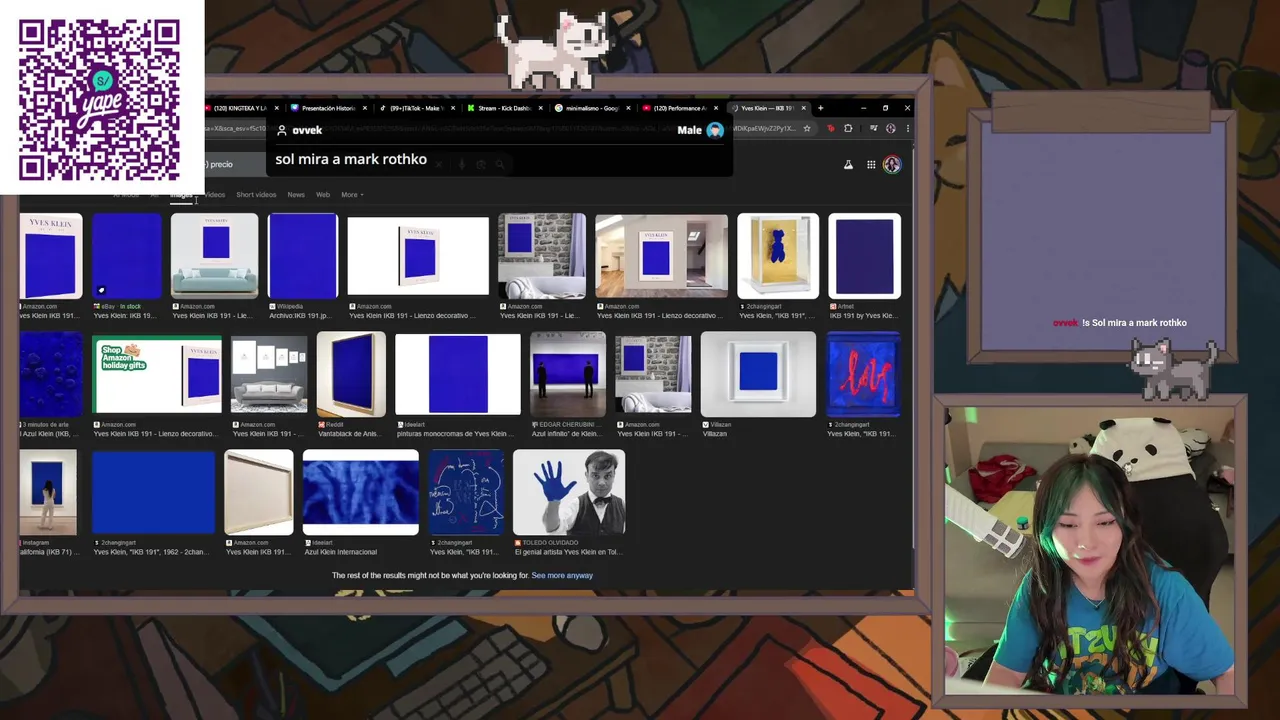
Task: Open Google Labs flask icon
Action: pos(848,165)
